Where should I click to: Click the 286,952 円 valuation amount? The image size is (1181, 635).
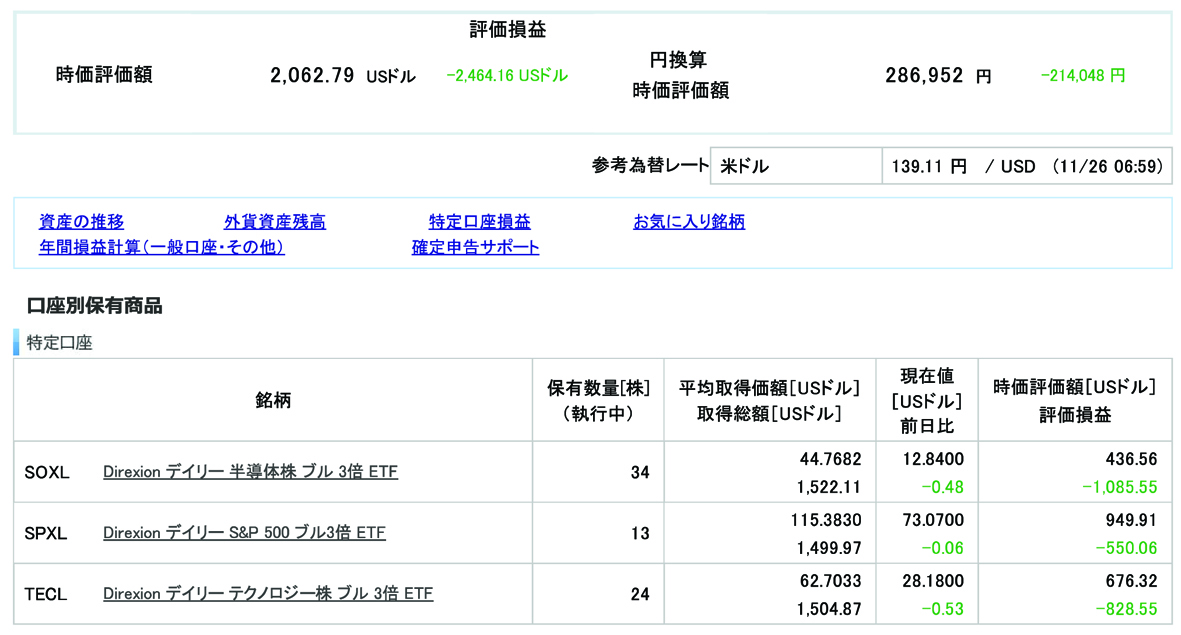click(x=938, y=75)
